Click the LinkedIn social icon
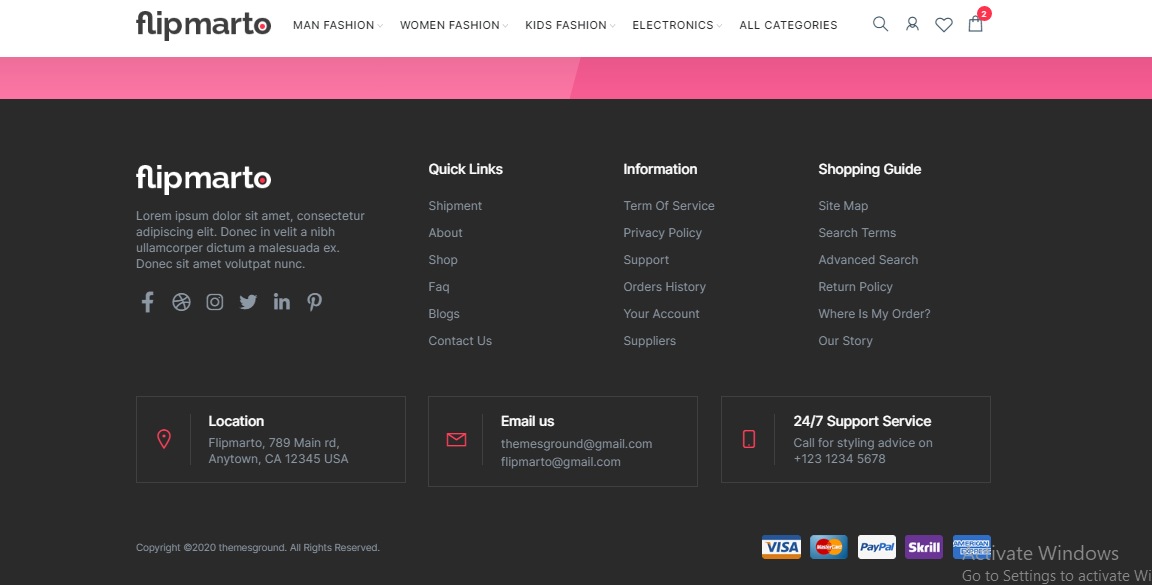1152x585 pixels. click(x=281, y=301)
